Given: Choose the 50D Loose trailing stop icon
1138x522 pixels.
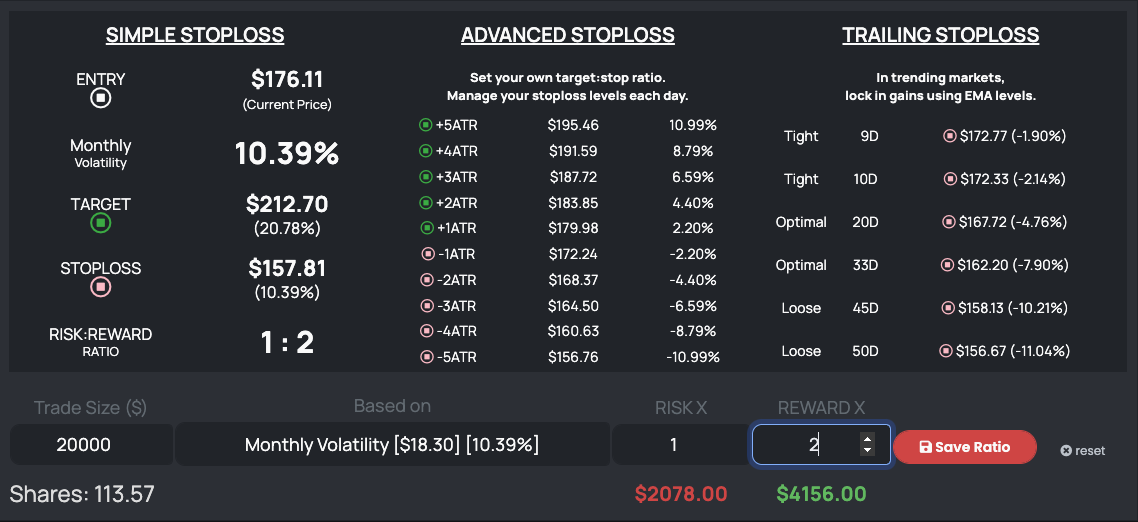Looking at the screenshot, I should 946,351.
